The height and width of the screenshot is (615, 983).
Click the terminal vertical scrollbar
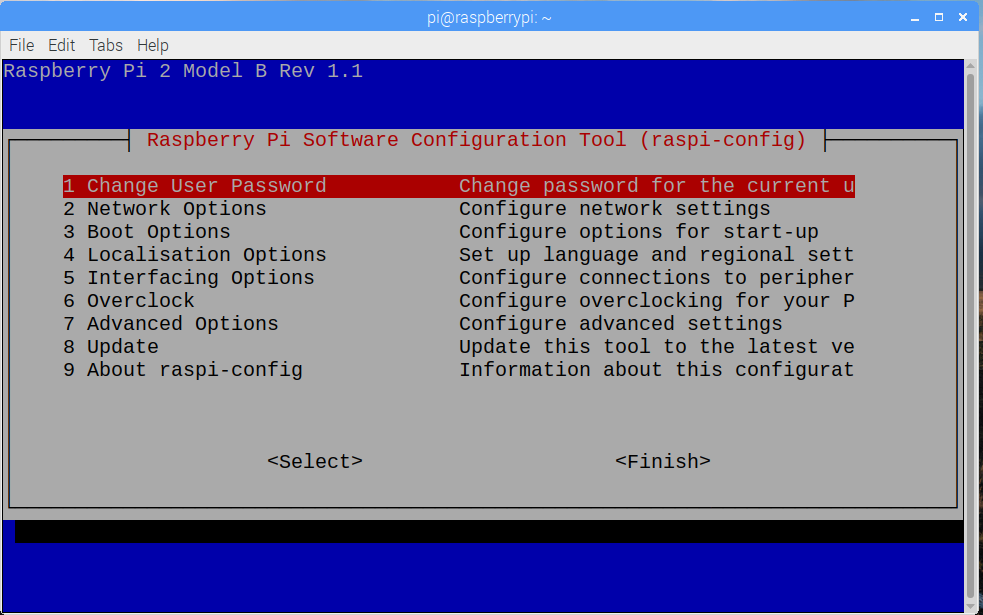tap(970, 335)
